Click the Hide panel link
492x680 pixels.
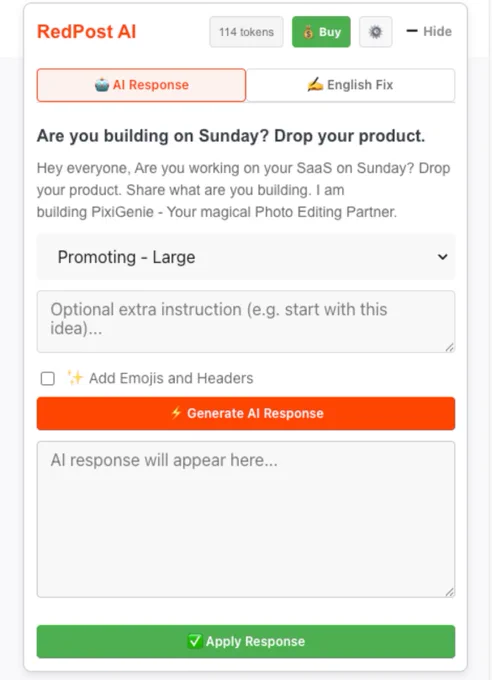coord(429,31)
